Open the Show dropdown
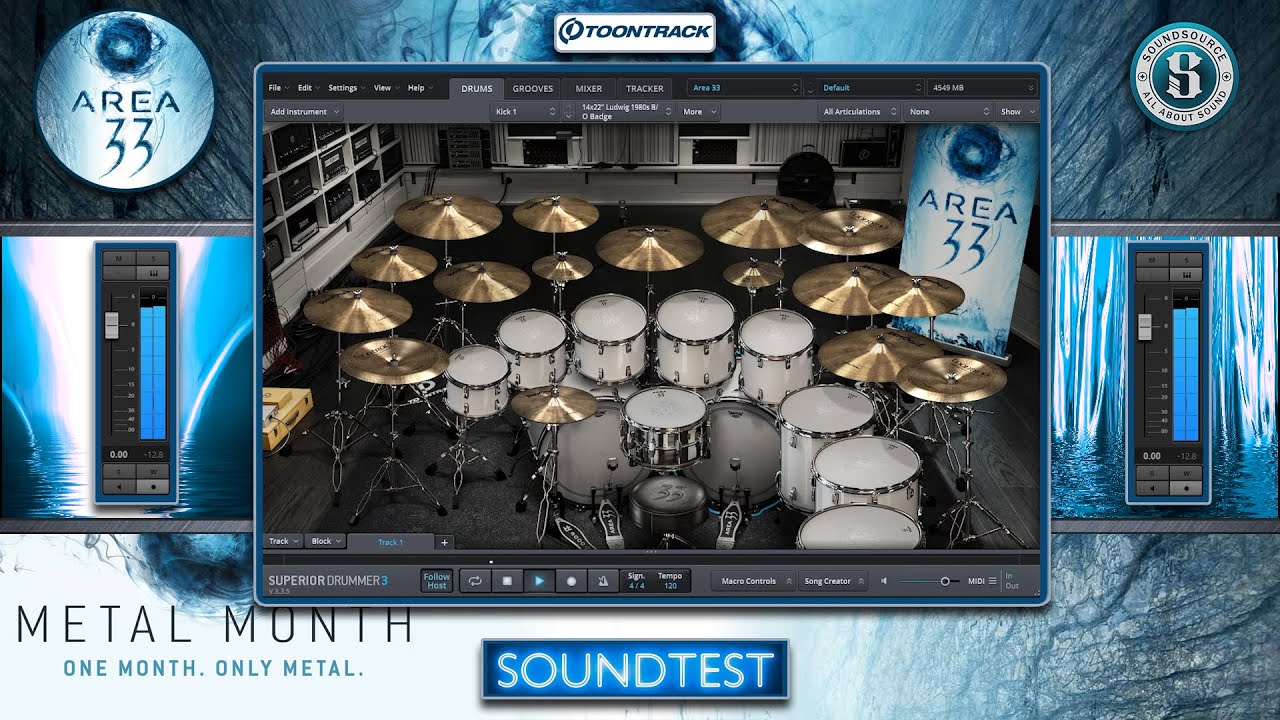This screenshot has width=1280, height=720. tap(1017, 112)
